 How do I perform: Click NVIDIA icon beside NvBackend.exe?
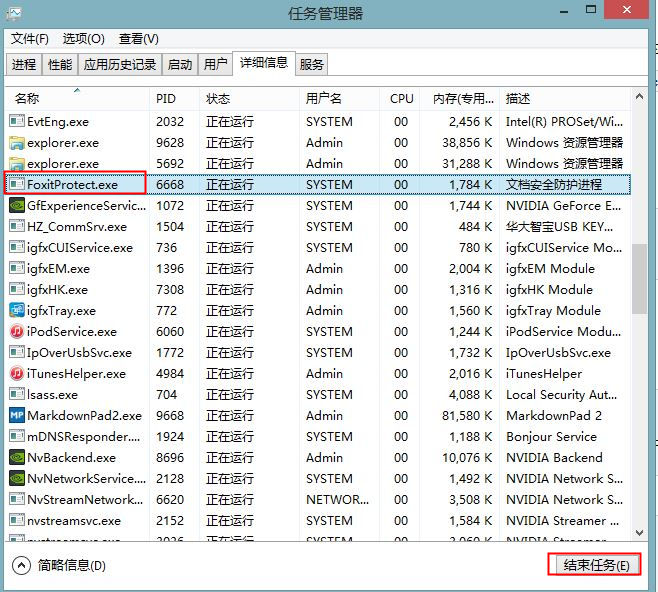tap(17, 457)
